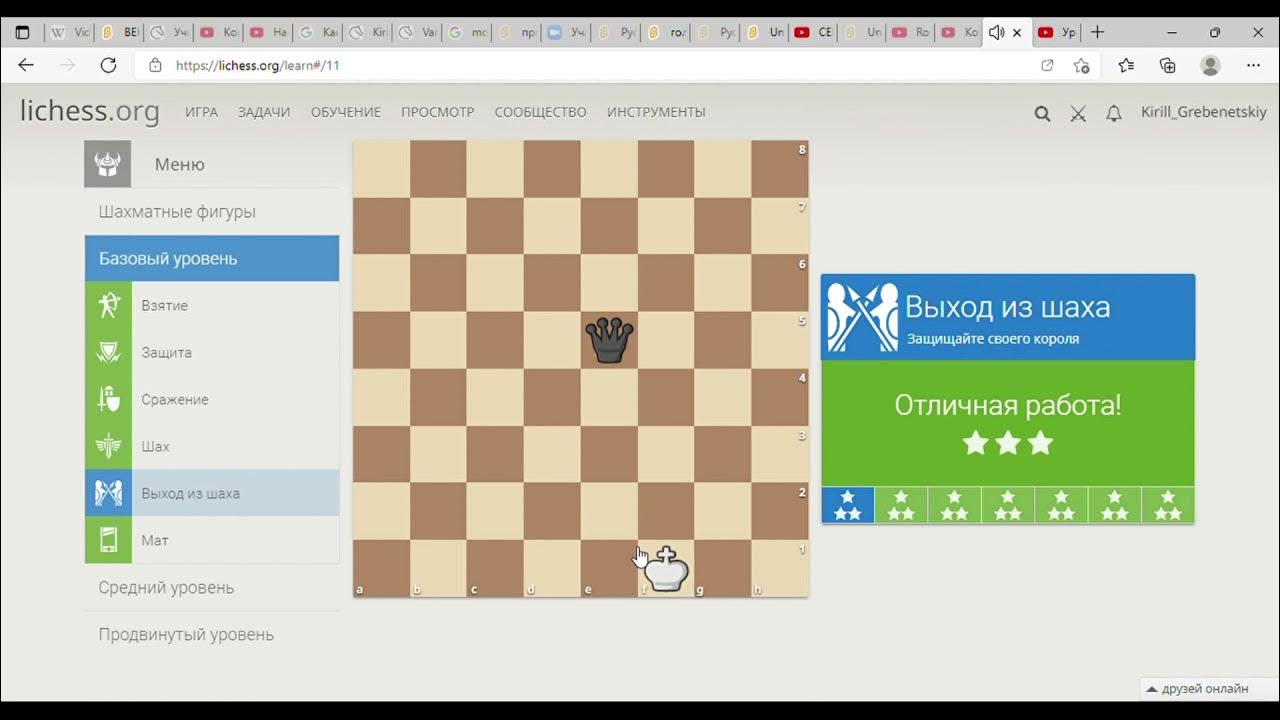The height and width of the screenshot is (720, 1280).
Task: Select the seventh stage star tile
Action: (x=1168, y=505)
